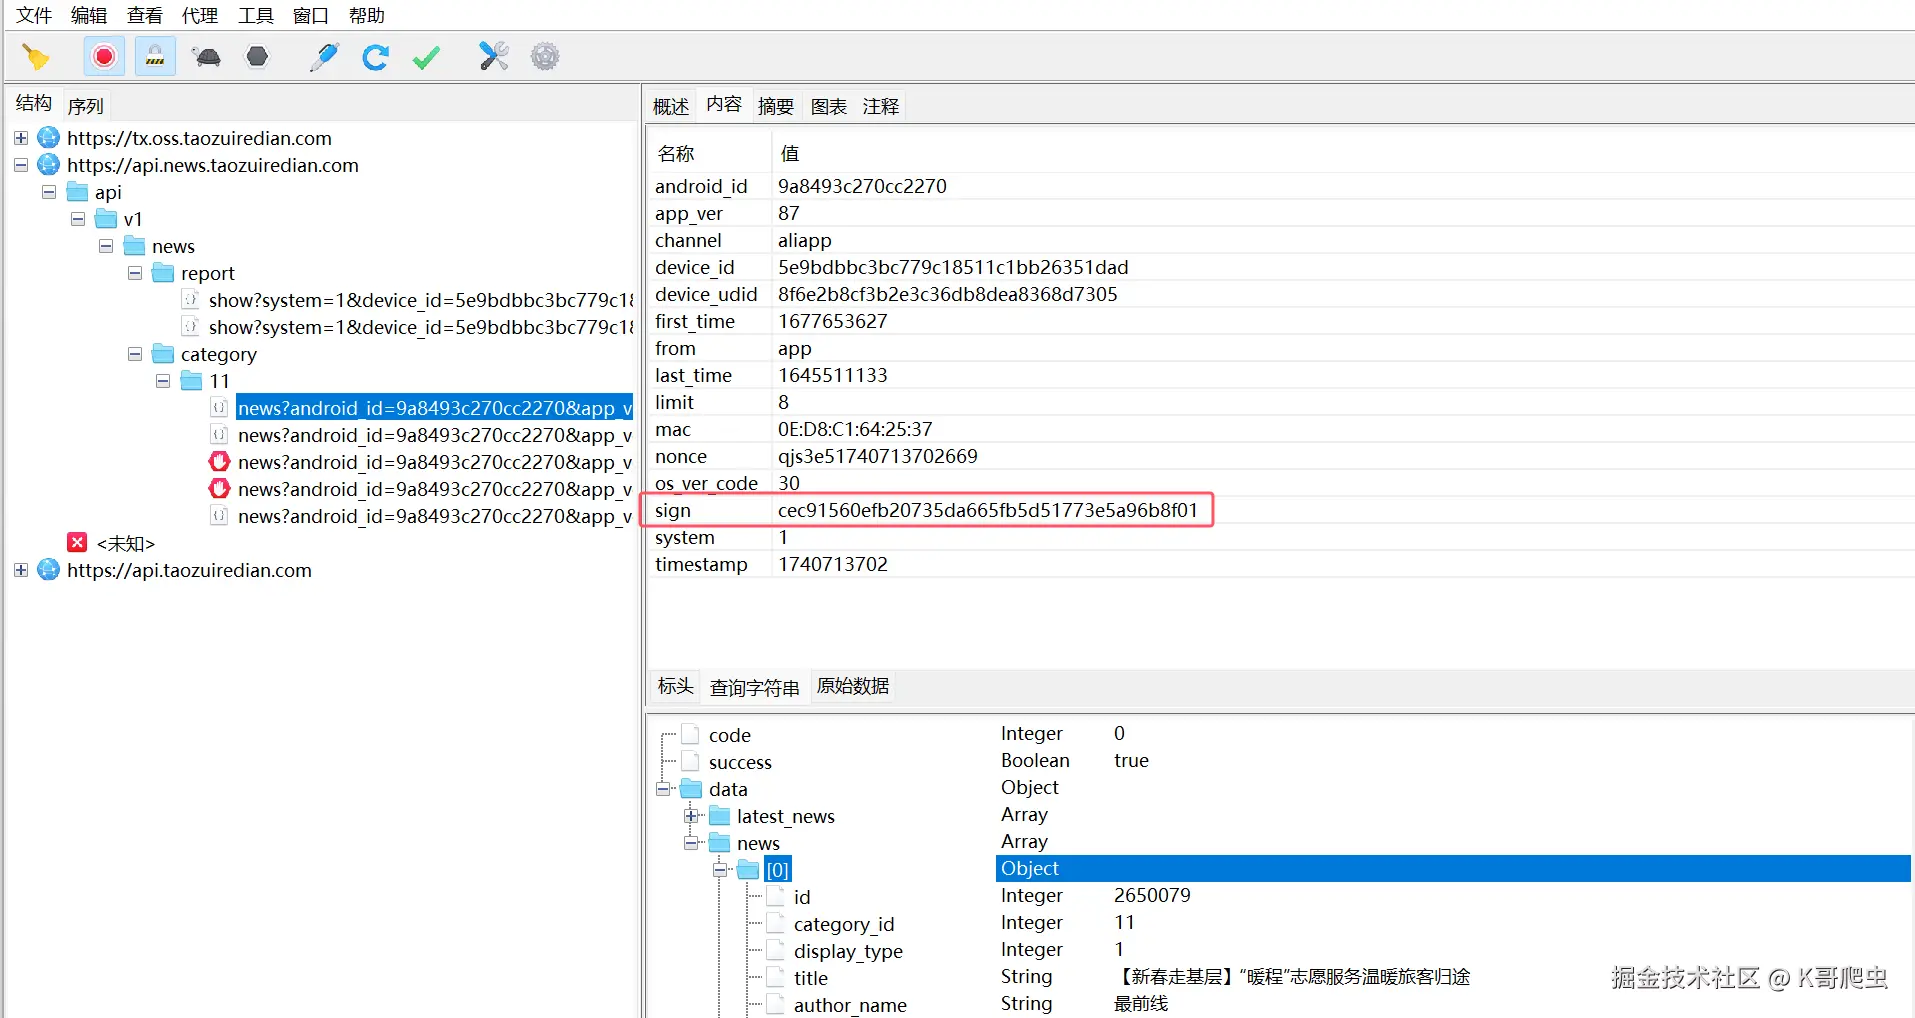Viewport: 1915px width, 1018px height.
Task: Switch to the 概述 tab
Action: (x=671, y=106)
